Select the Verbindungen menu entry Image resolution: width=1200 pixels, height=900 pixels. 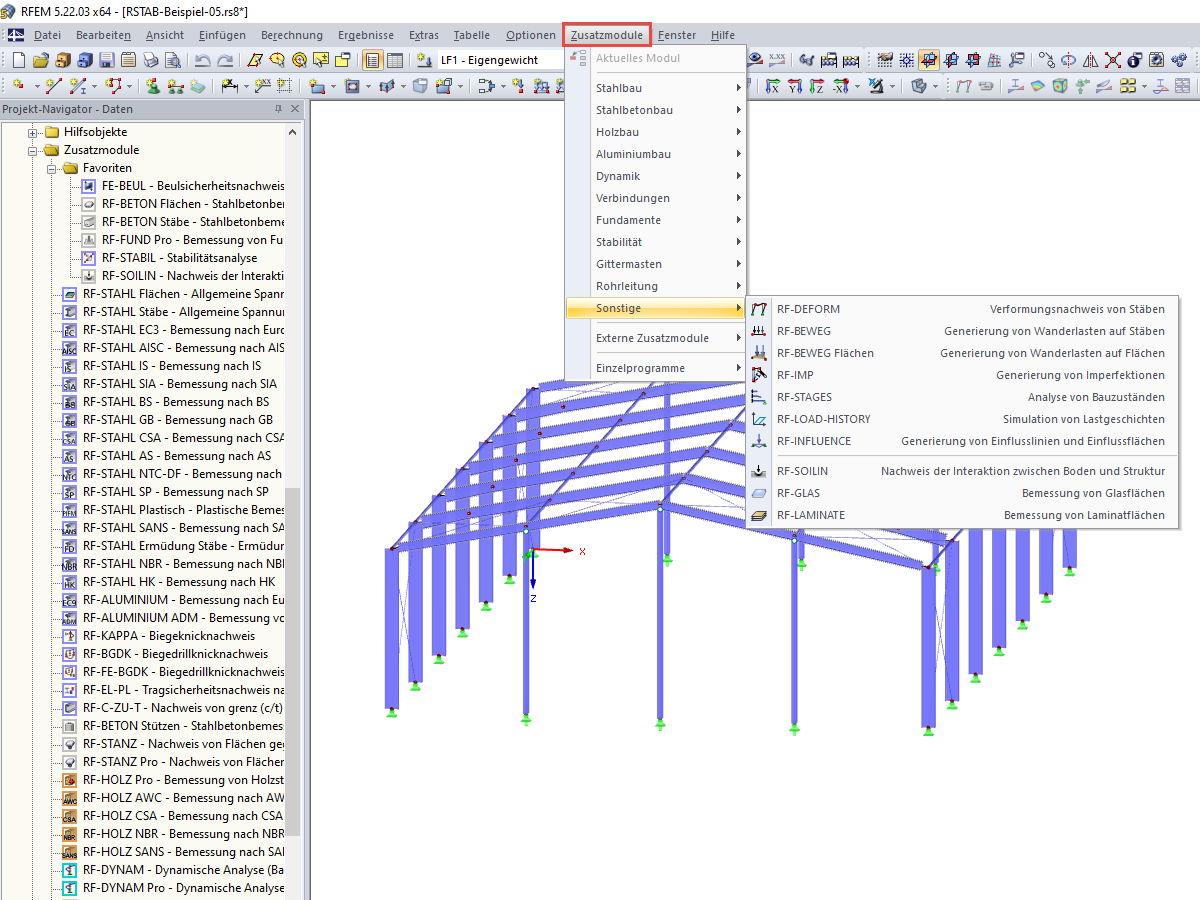point(655,198)
